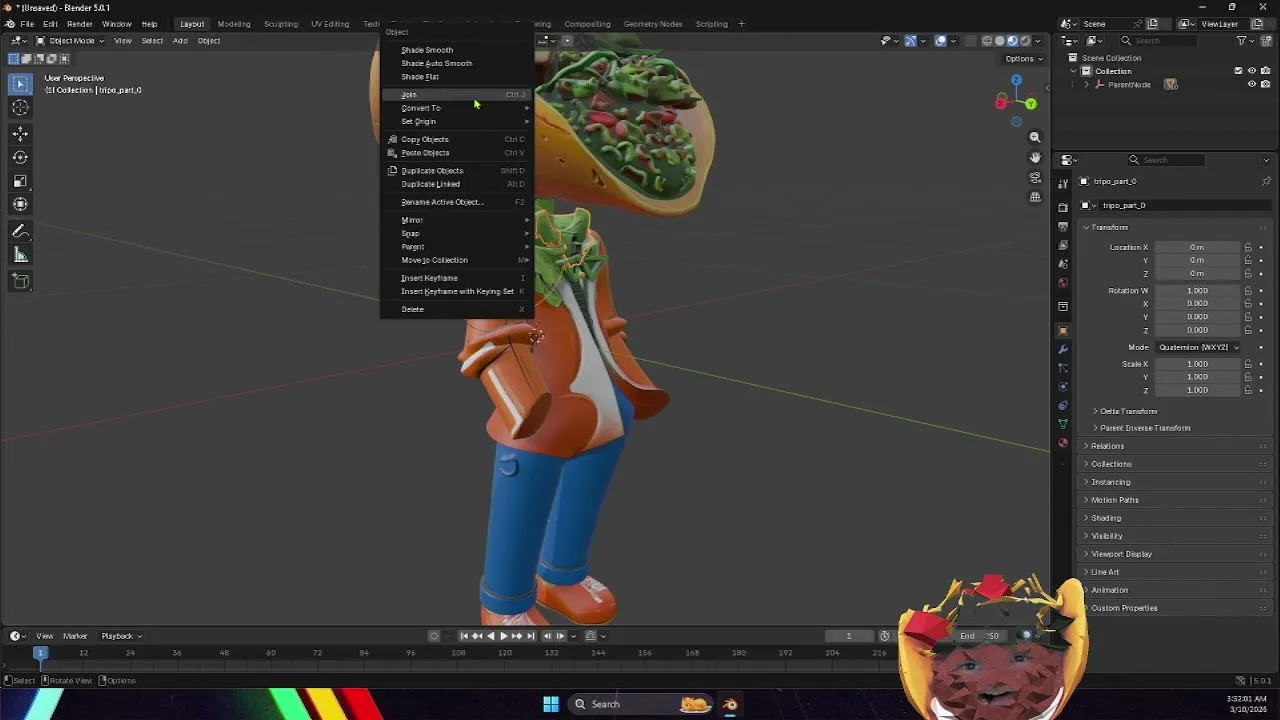Open the Object Mode dropdown
Screen dimensions: 1280x720
[x=71, y=41]
